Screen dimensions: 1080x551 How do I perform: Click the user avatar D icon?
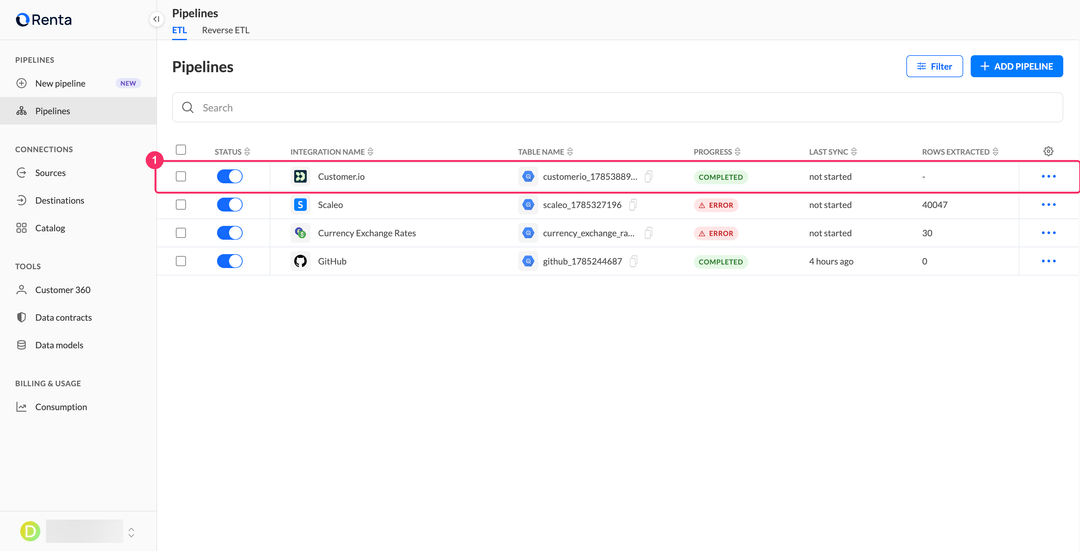pos(30,531)
